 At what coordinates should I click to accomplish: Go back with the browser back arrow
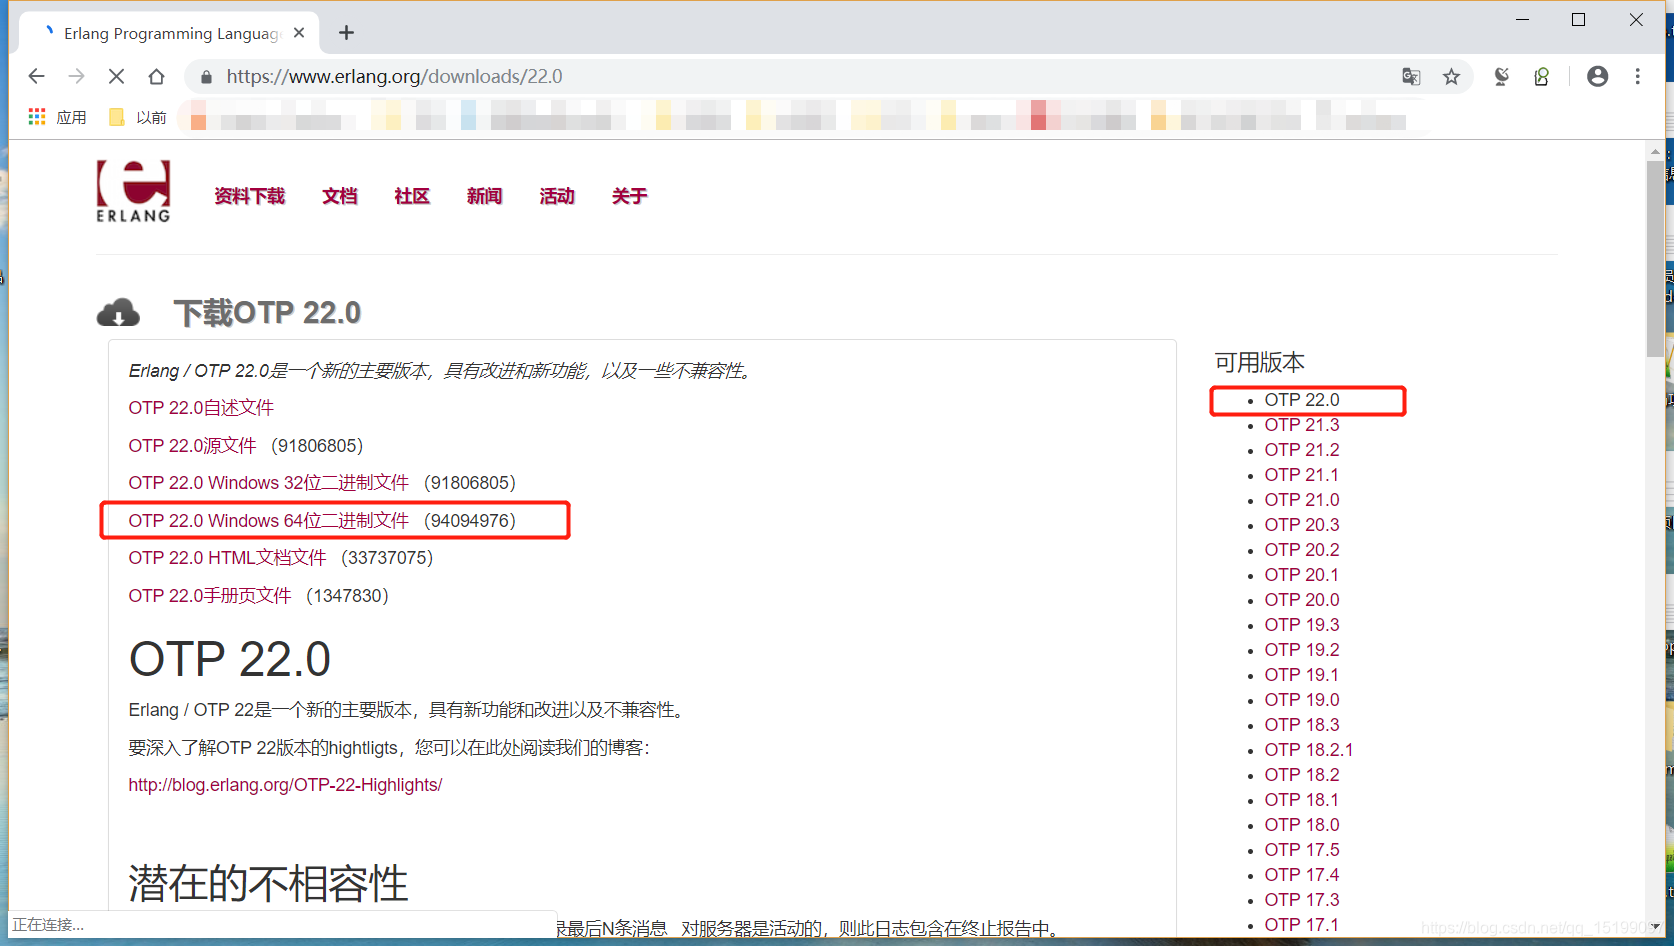37,77
